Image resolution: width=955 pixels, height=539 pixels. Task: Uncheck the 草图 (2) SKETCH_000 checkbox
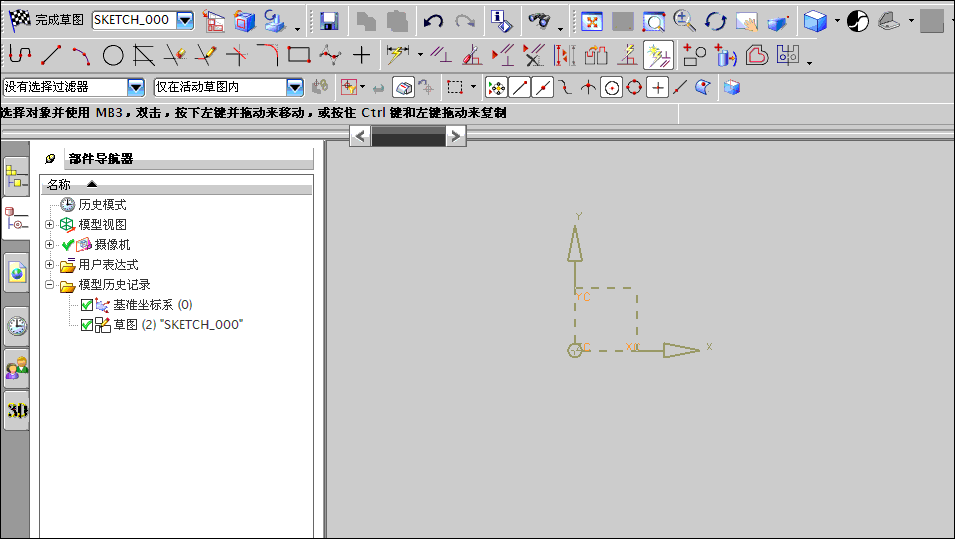tap(86, 325)
